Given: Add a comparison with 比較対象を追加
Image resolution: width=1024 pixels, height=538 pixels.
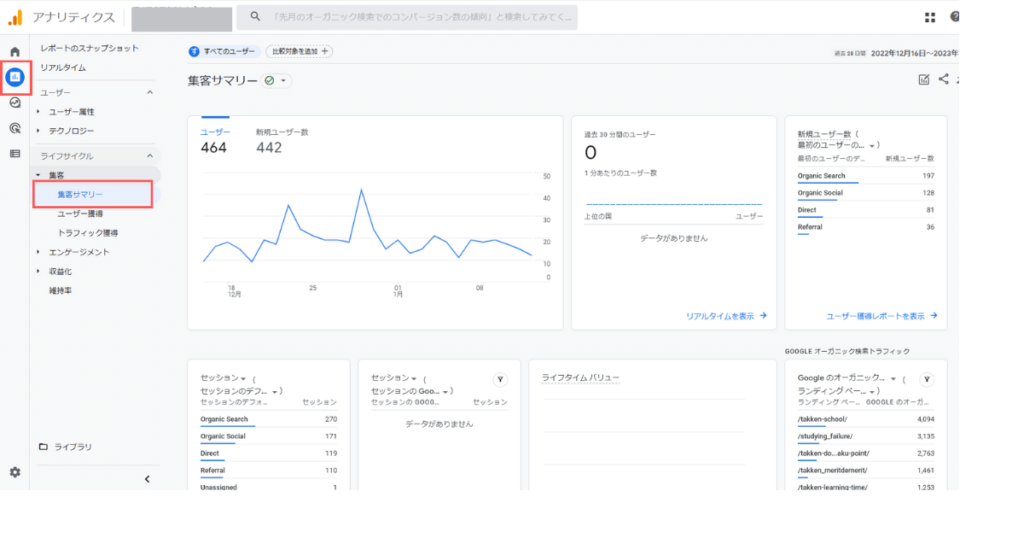Looking at the screenshot, I should point(299,51).
